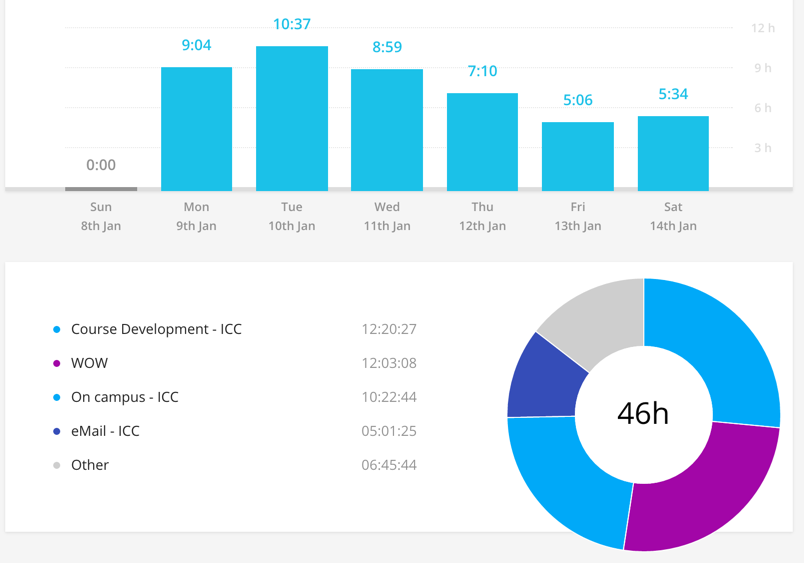Screen dimensions: 804x563
Task: Select the 06:45:44 duration value
Action: pyautogui.click(x=389, y=465)
